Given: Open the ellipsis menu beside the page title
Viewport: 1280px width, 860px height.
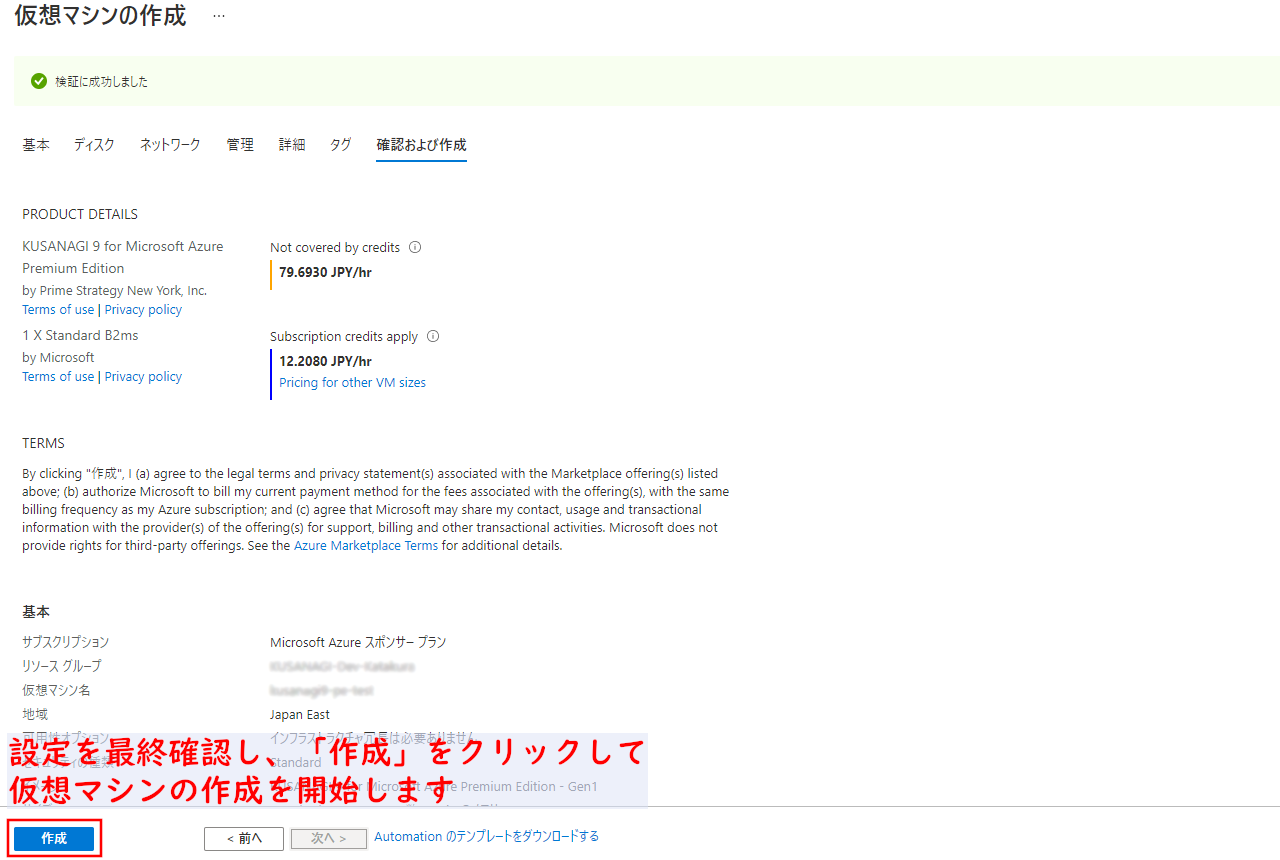Looking at the screenshot, I should point(219,17).
